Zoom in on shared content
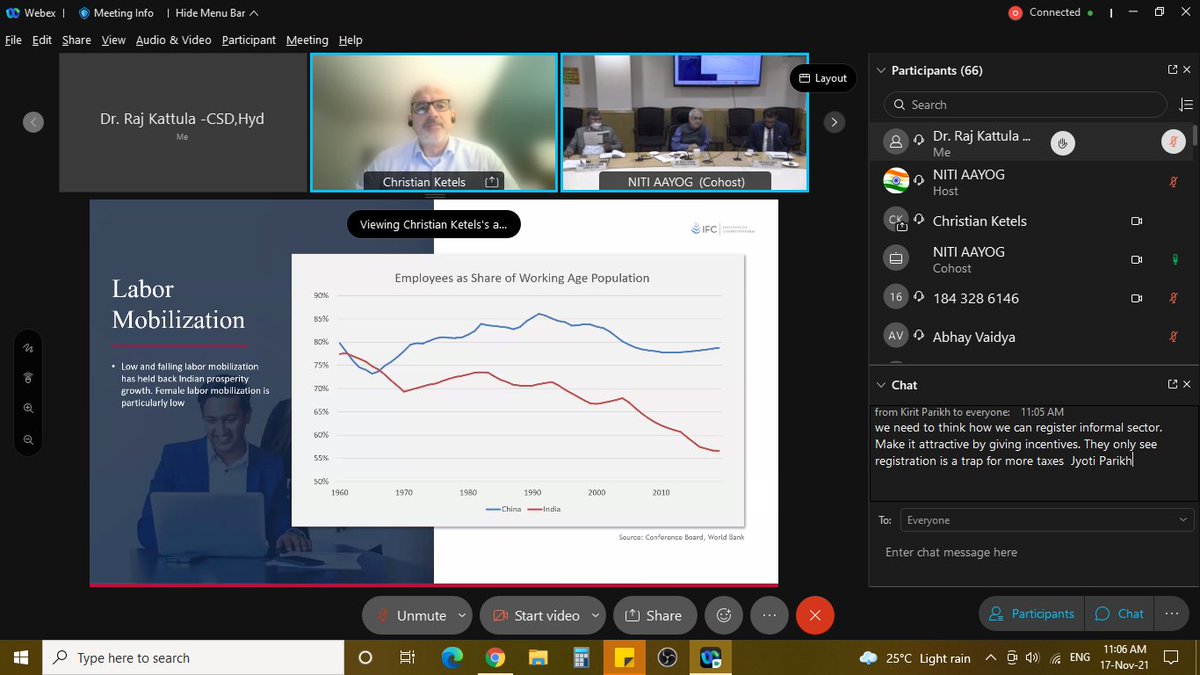This screenshot has width=1200, height=675. [28, 408]
